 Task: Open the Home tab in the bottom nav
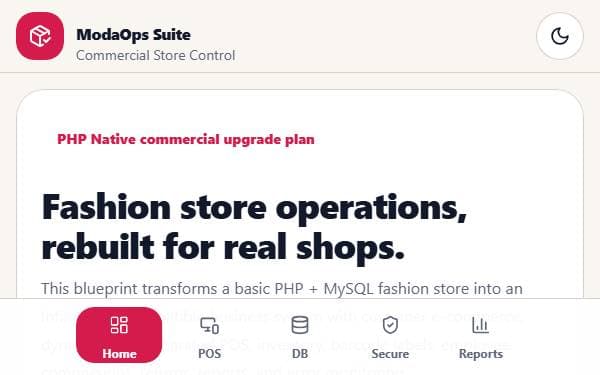119,335
